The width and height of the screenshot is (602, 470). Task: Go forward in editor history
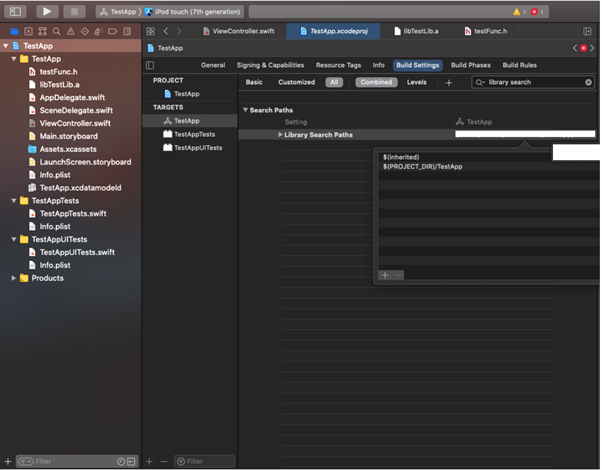[x=179, y=31]
